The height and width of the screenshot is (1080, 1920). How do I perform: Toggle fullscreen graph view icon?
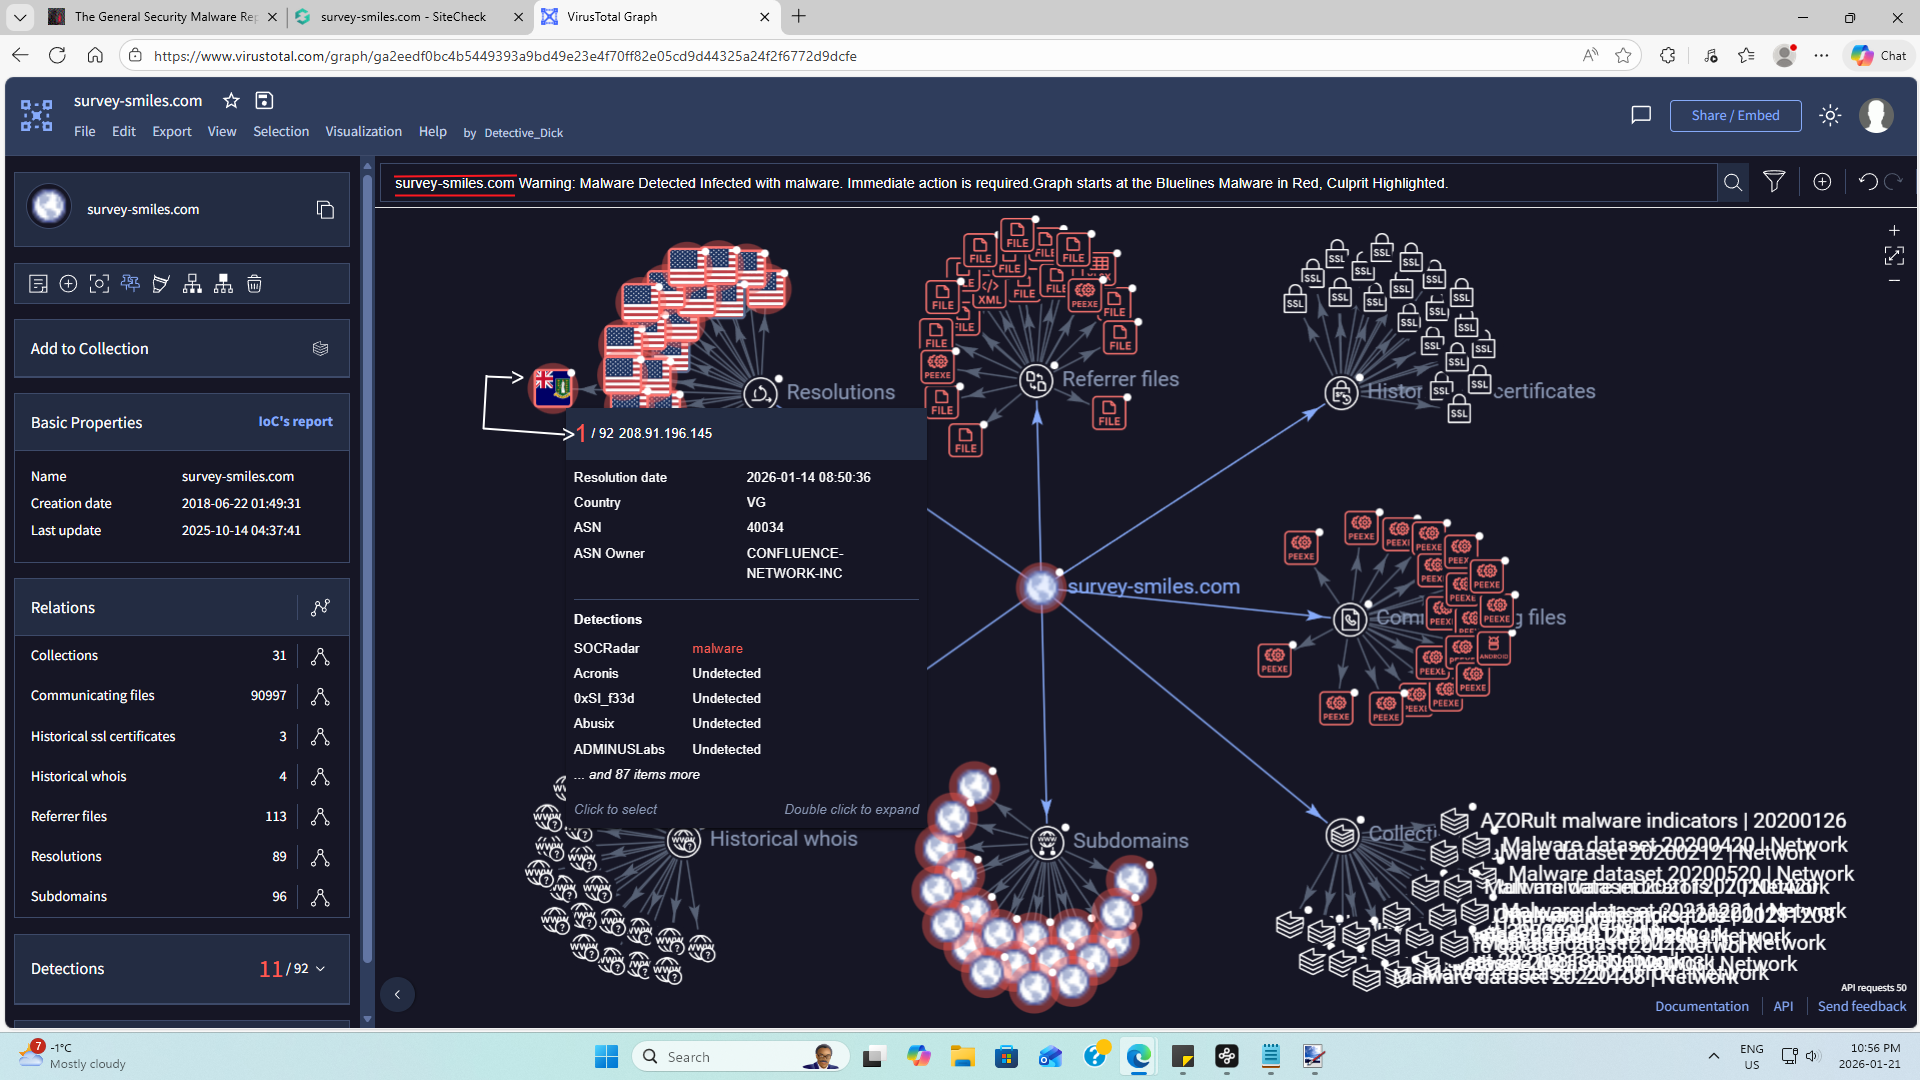(x=1894, y=256)
